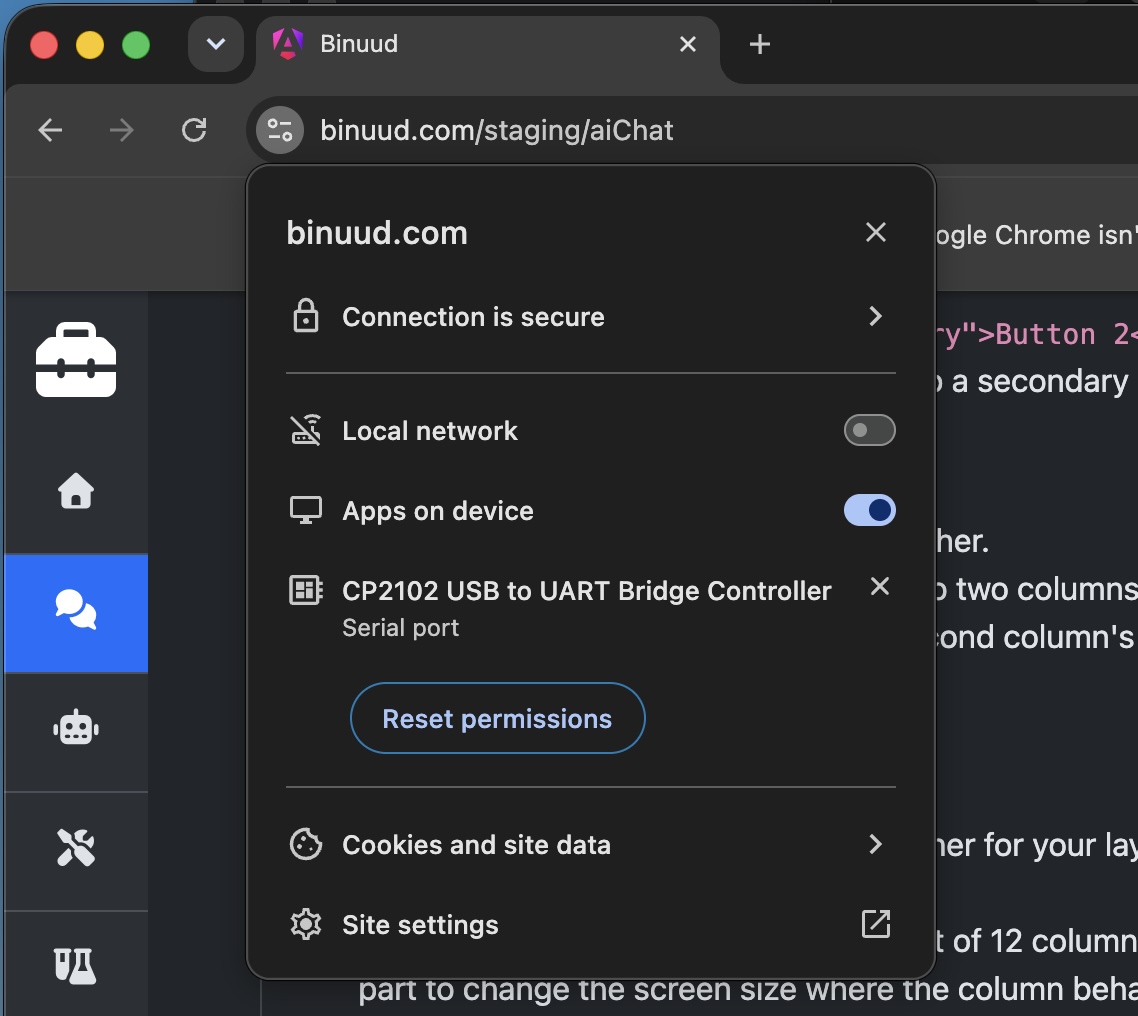1138x1016 pixels.
Task: Select the Binuud tab
Action: [x=488, y=44]
